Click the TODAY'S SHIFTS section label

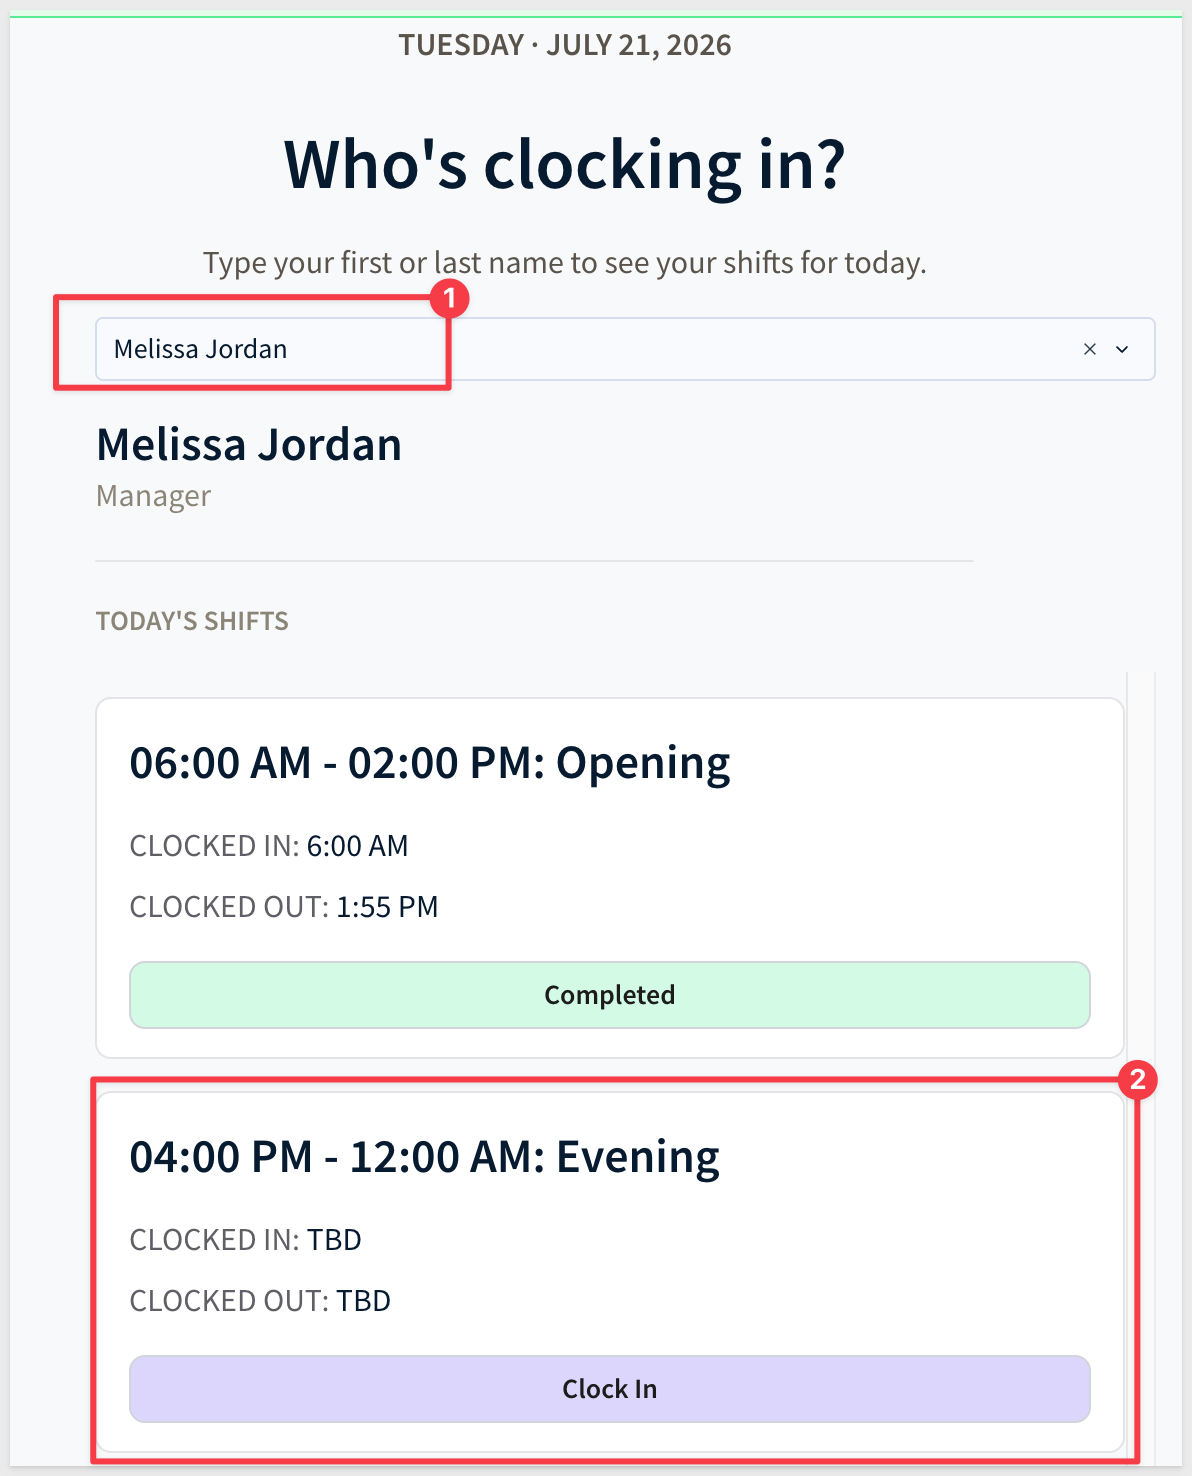point(192,621)
